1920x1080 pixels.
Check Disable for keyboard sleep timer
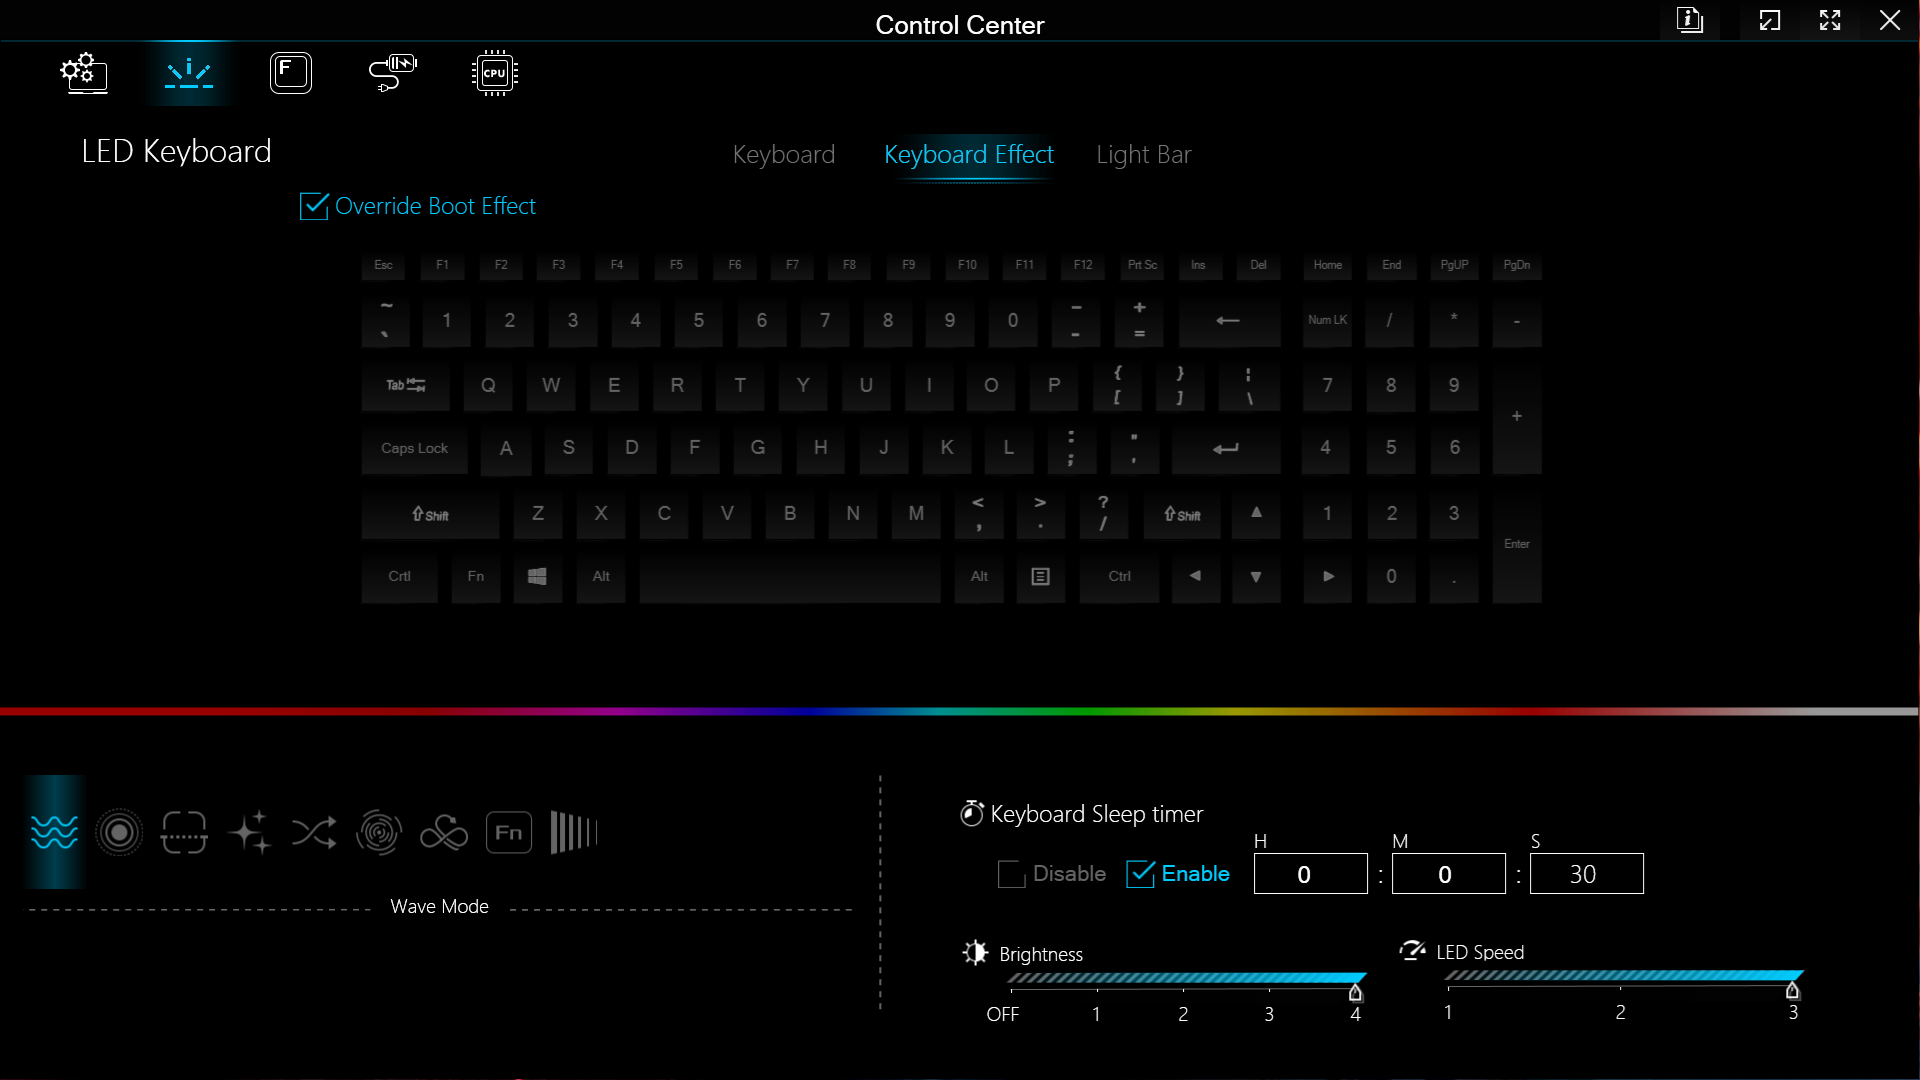click(1011, 874)
